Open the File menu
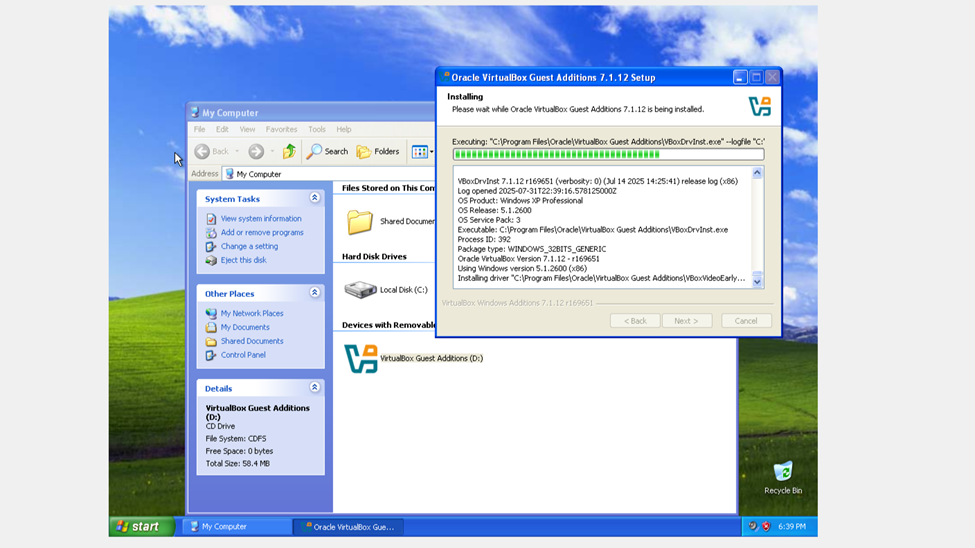This screenshot has height=548, width=975. pos(200,129)
